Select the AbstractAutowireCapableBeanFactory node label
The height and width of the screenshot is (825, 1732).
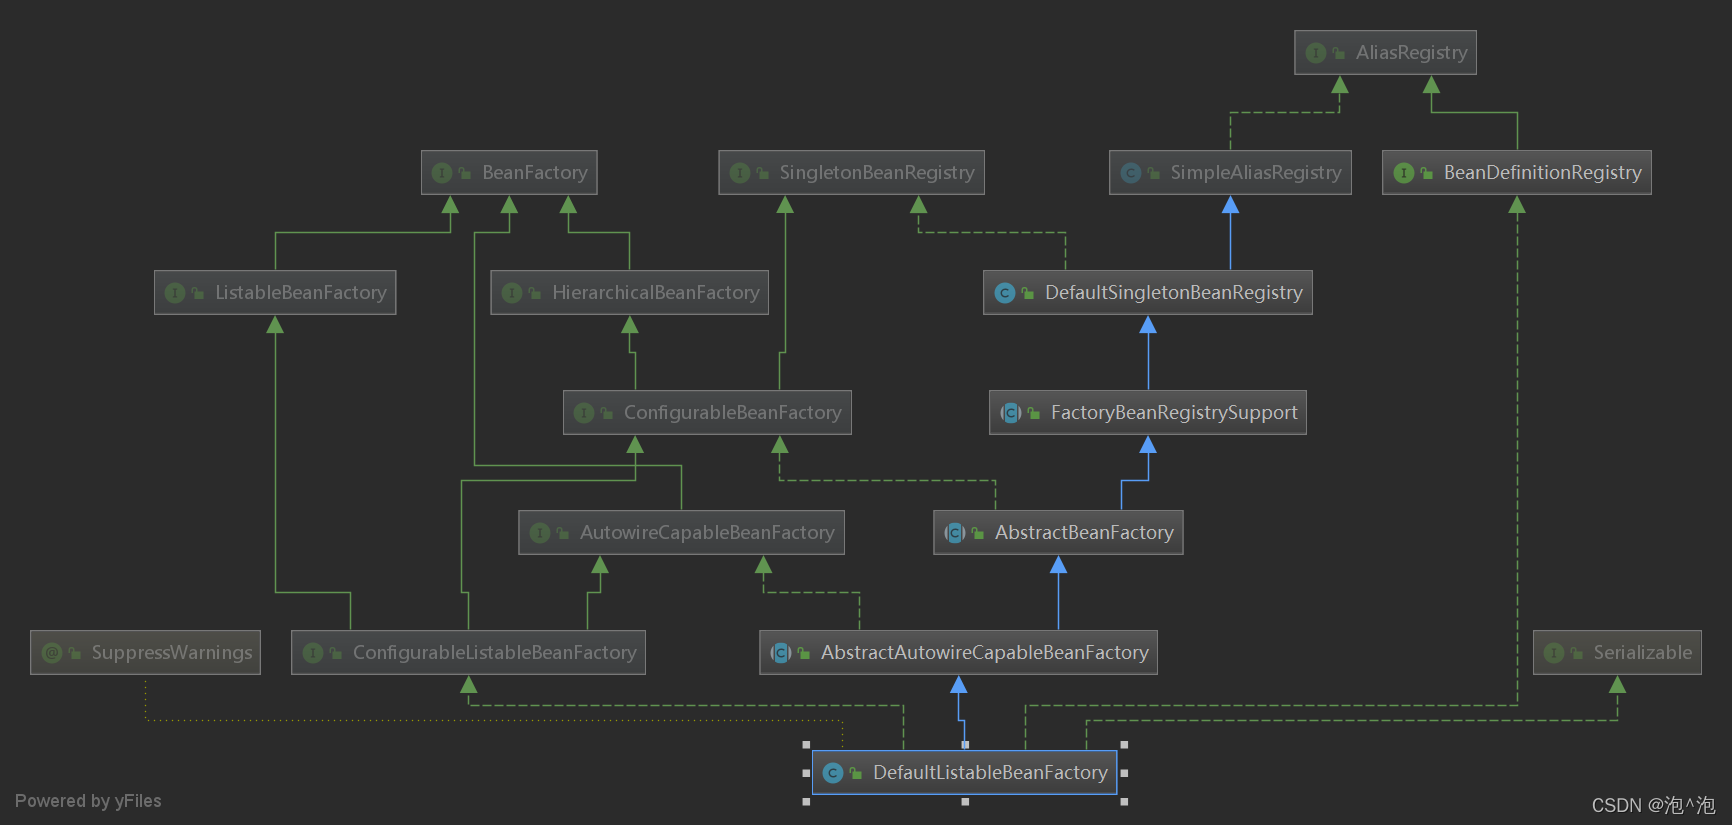[985, 652]
